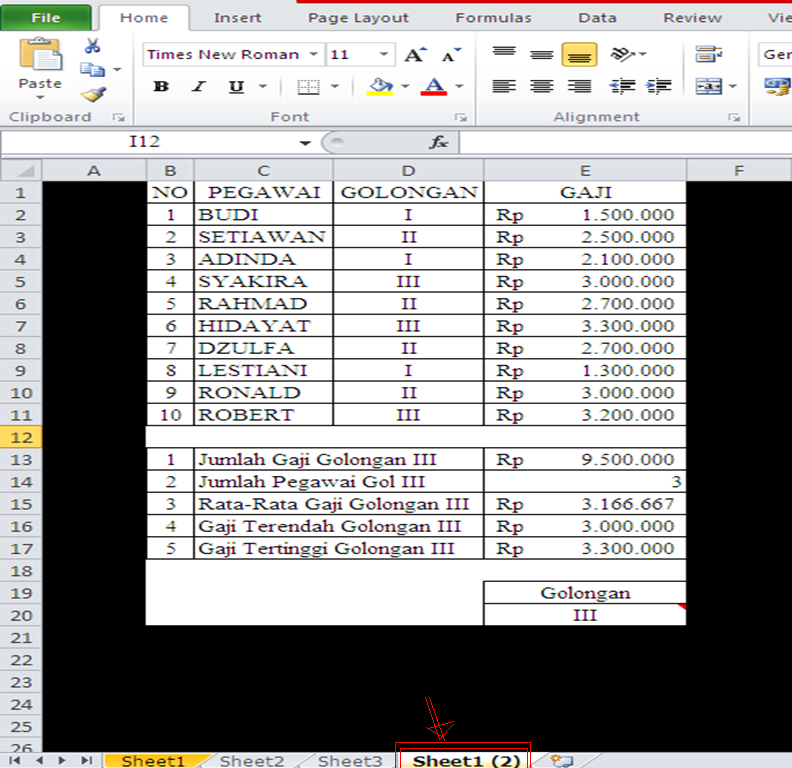792x768 pixels.
Task: Apply red font color
Action: click(434, 86)
